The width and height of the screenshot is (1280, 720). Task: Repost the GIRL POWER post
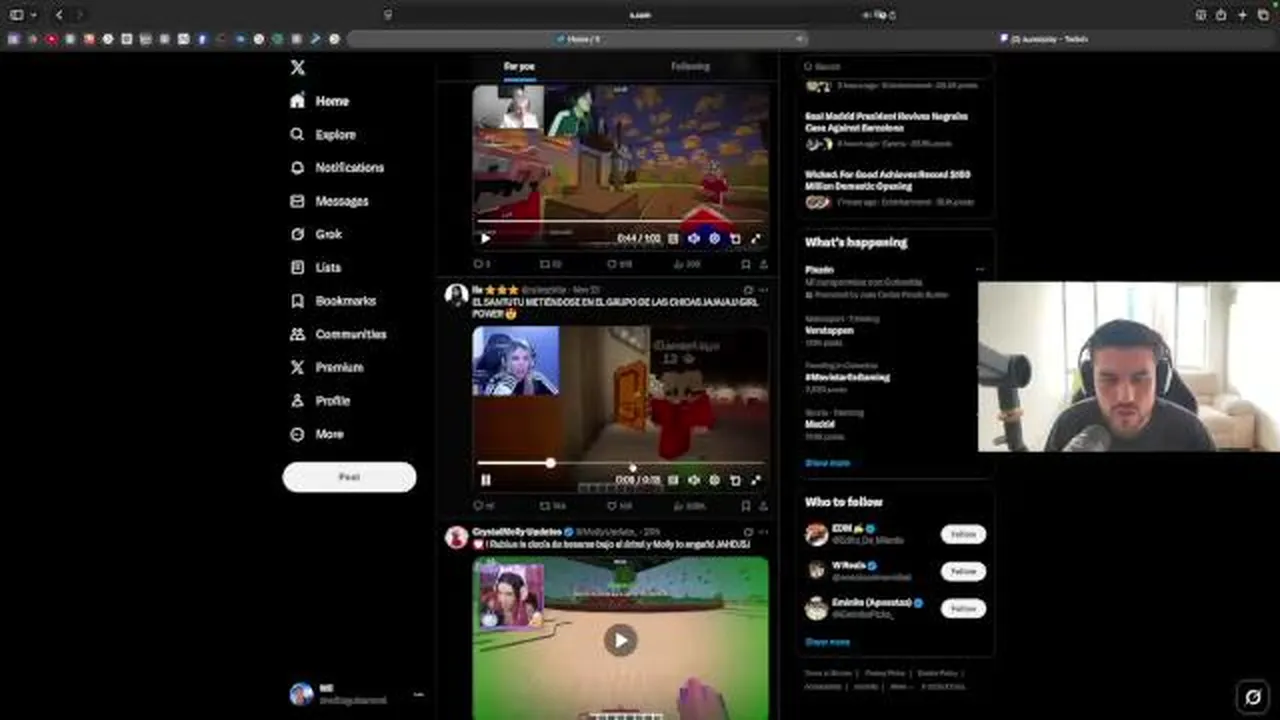[x=552, y=506]
